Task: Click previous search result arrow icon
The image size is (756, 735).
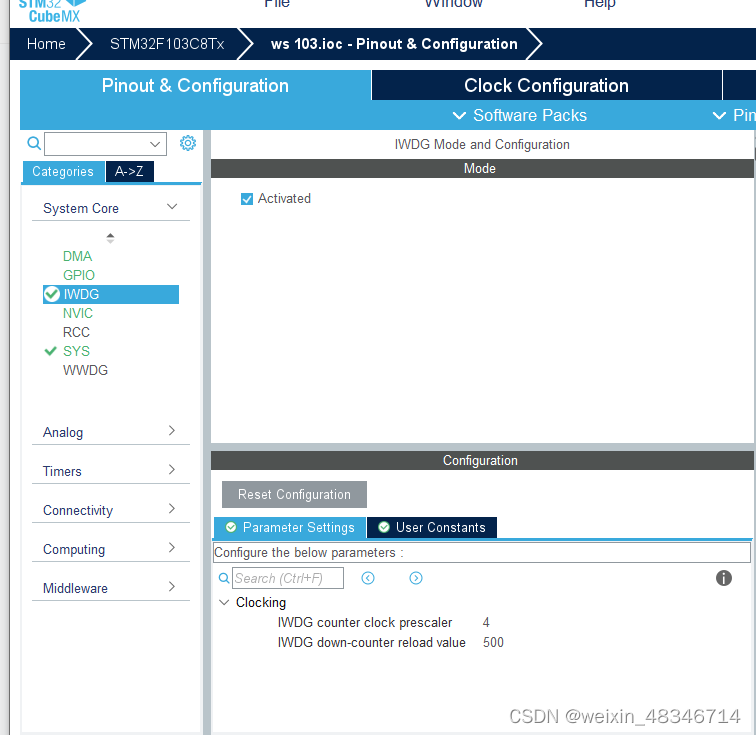Action: (x=368, y=578)
